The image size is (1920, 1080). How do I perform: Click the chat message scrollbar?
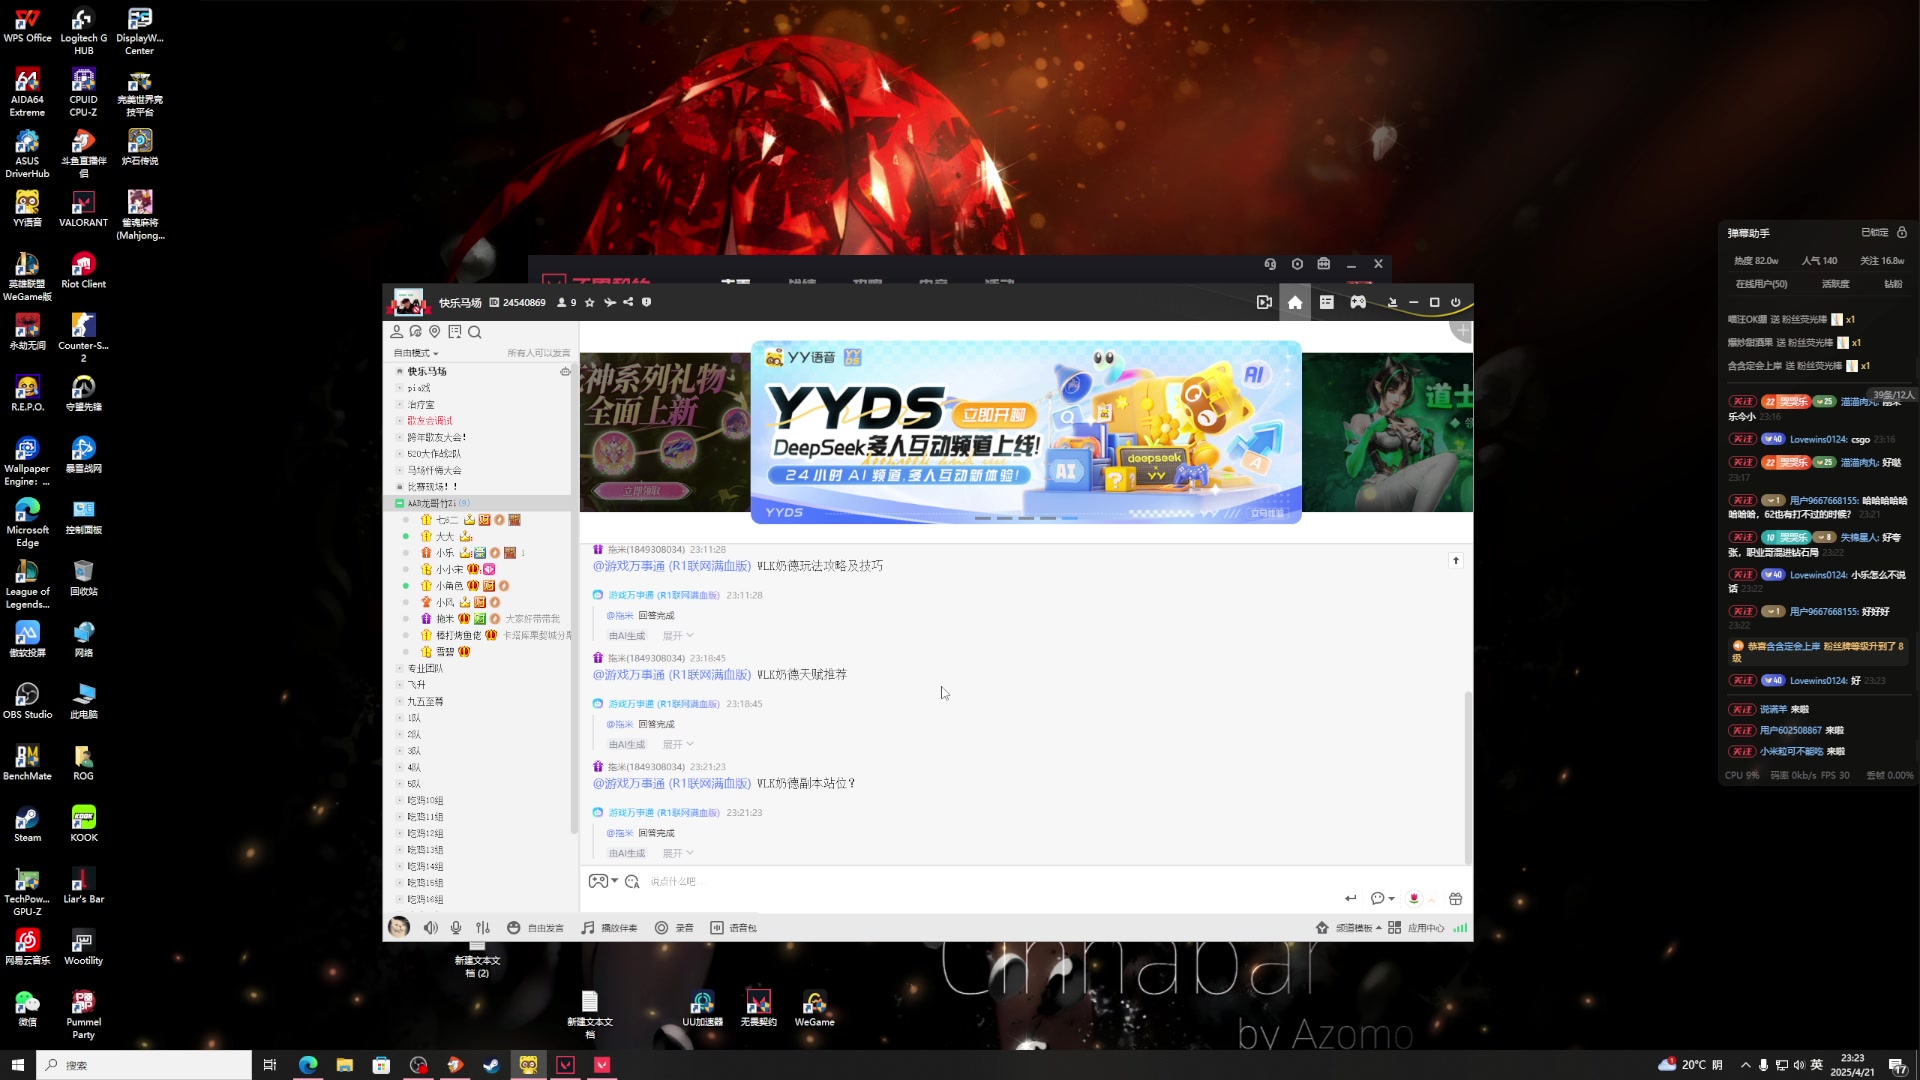pyautogui.click(x=1468, y=777)
